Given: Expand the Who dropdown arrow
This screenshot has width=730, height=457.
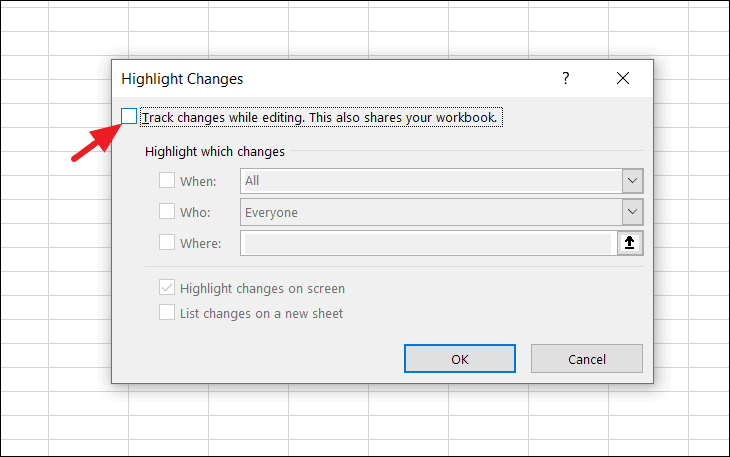Looking at the screenshot, I should pyautogui.click(x=632, y=212).
